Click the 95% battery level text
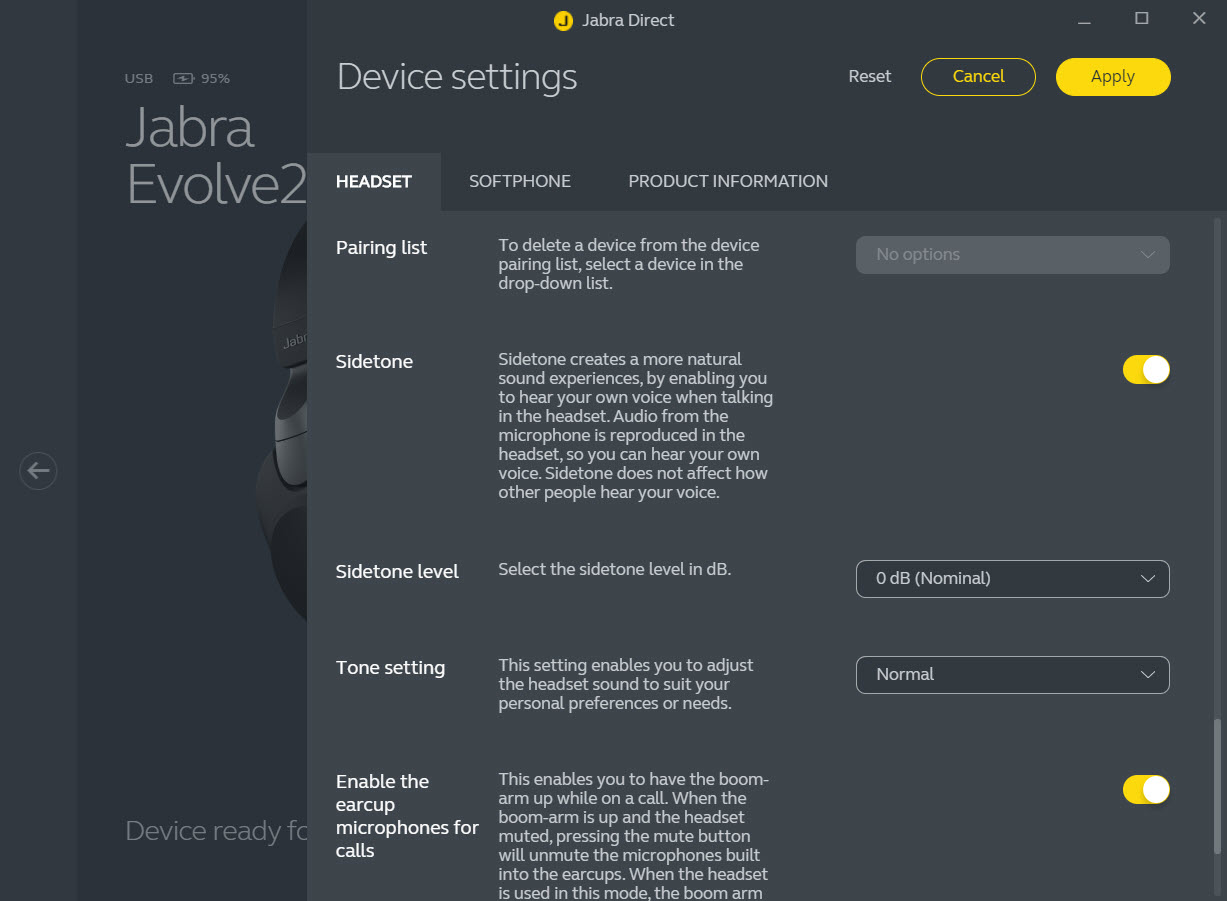 (x=215, y=78)
